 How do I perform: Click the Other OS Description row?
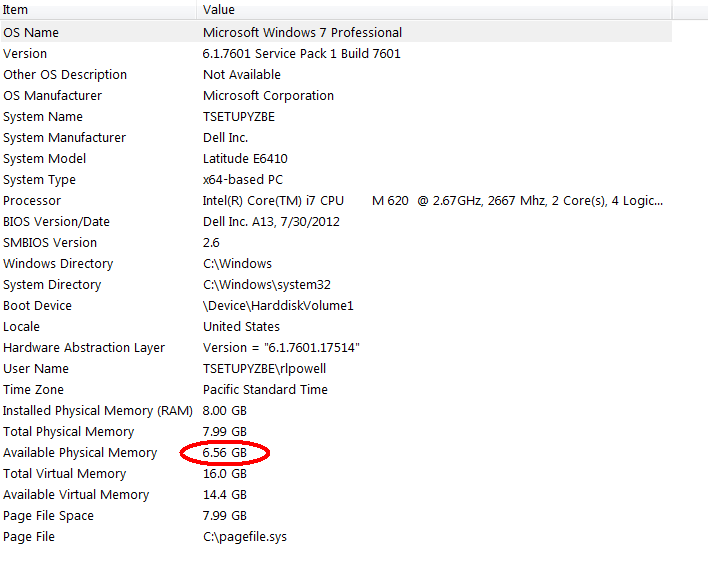point(65,75)
